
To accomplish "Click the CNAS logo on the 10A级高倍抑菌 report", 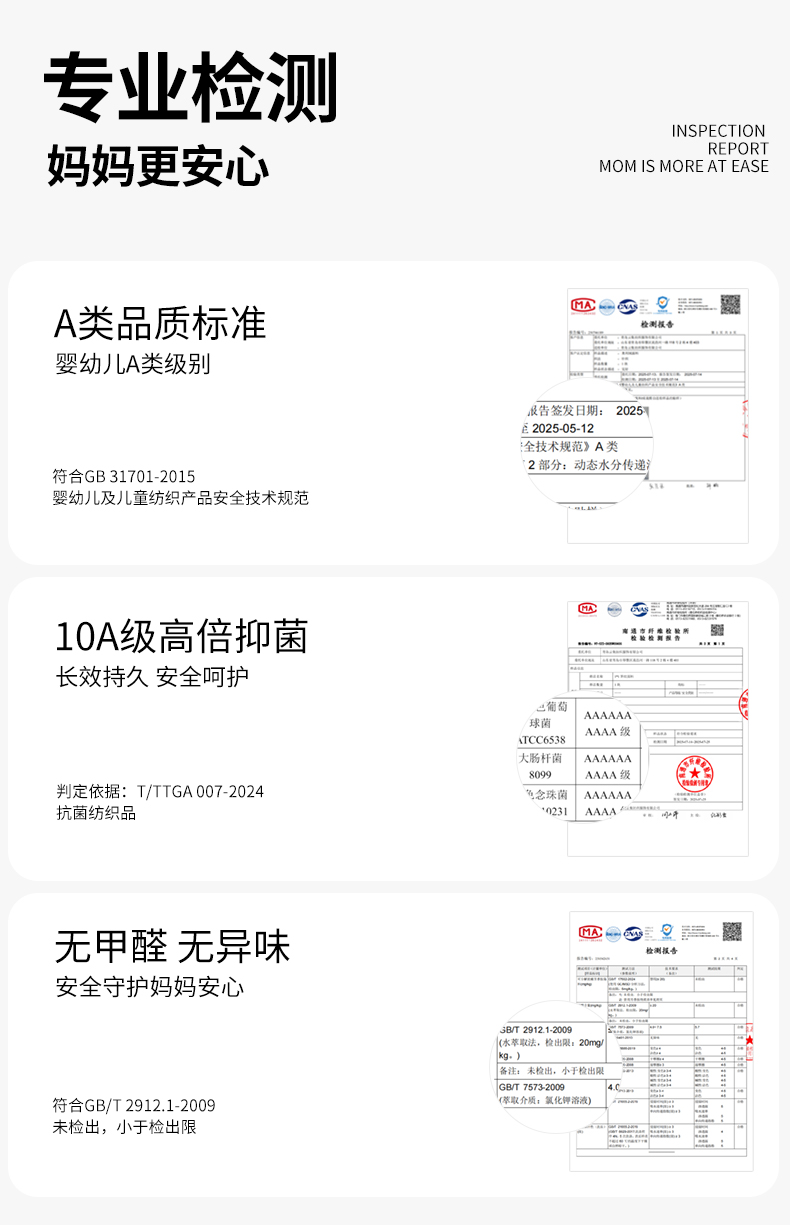I will click(x=640, y=608).
